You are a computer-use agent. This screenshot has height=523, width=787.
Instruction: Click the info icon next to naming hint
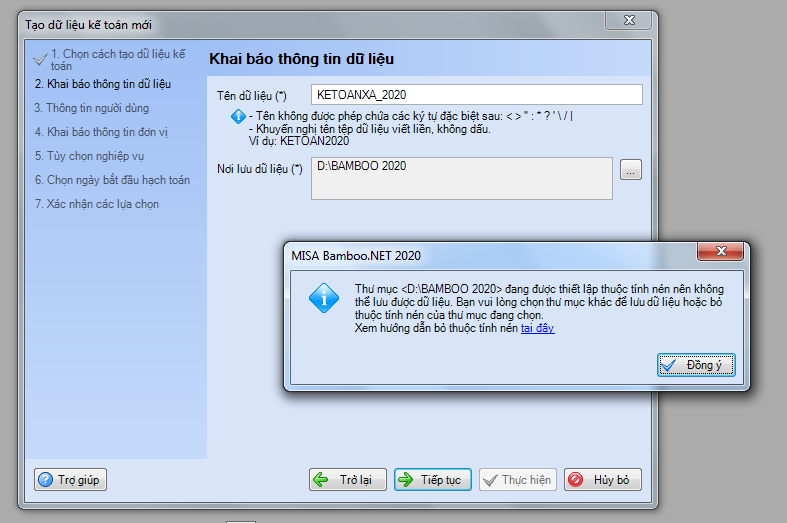tap(238, 116)
